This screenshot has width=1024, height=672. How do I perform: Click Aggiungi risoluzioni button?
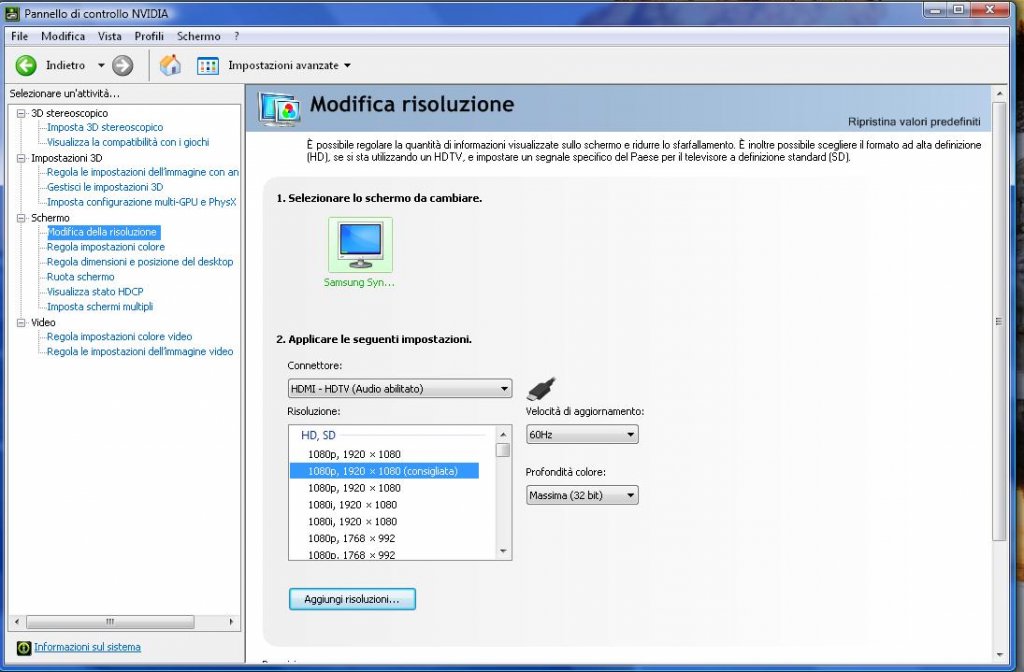(352, 599)
